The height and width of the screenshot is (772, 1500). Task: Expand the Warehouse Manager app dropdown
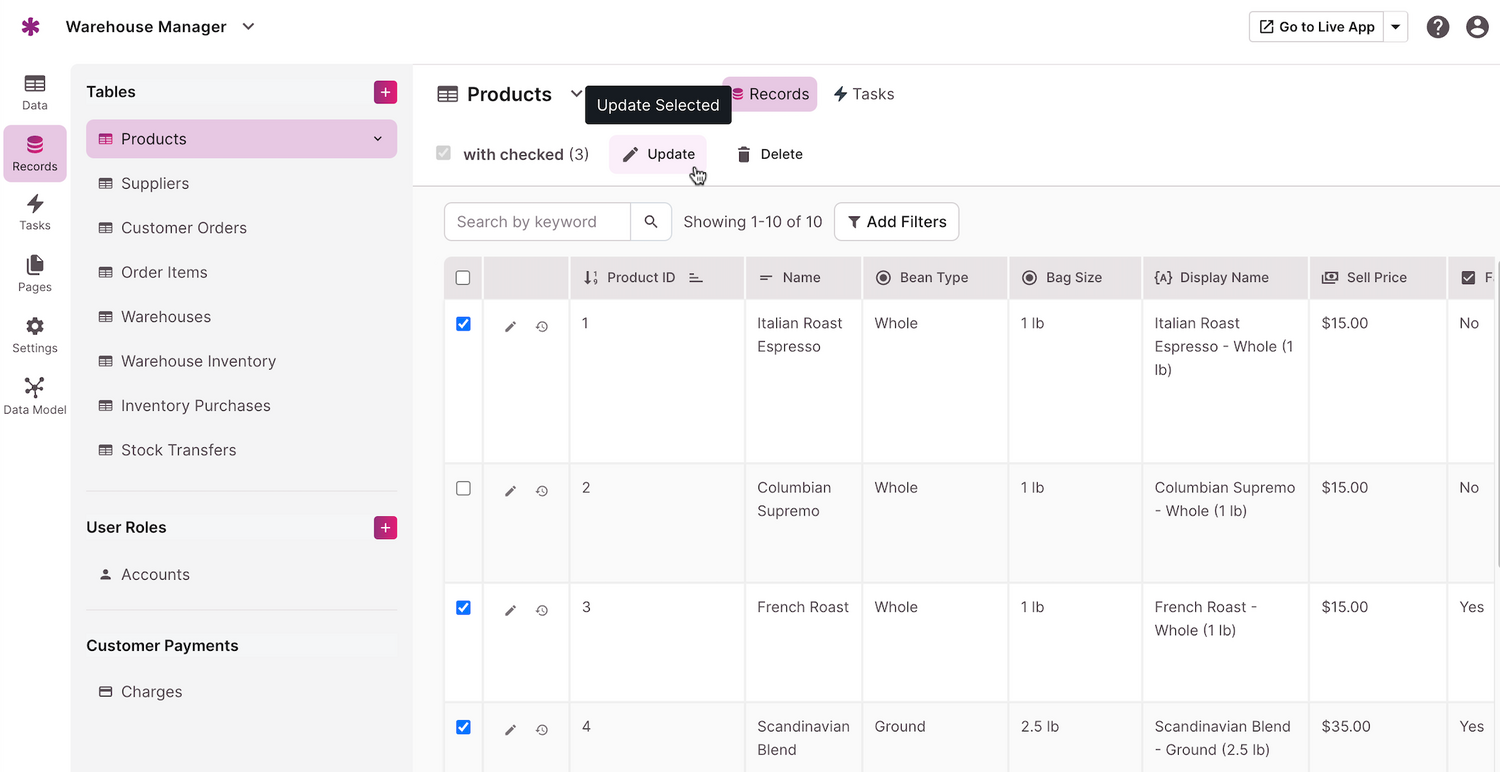[249, 27]
